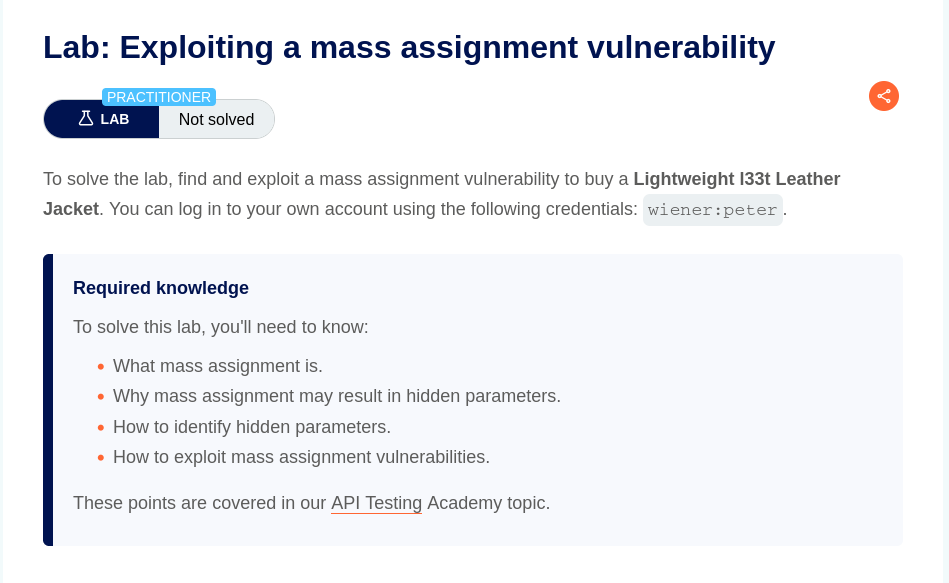Click the flask icon in the LAB badge

click(x=86, y=119)
